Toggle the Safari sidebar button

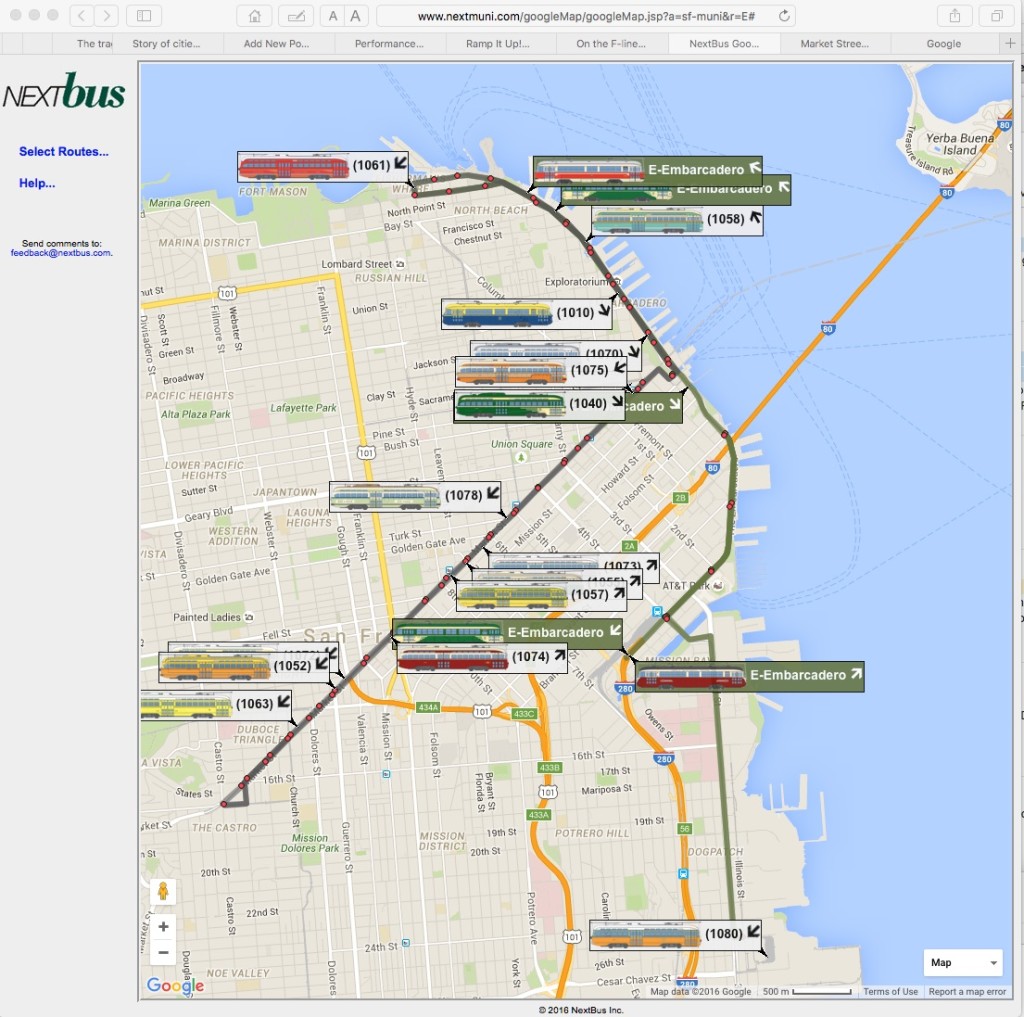point(144,16)
